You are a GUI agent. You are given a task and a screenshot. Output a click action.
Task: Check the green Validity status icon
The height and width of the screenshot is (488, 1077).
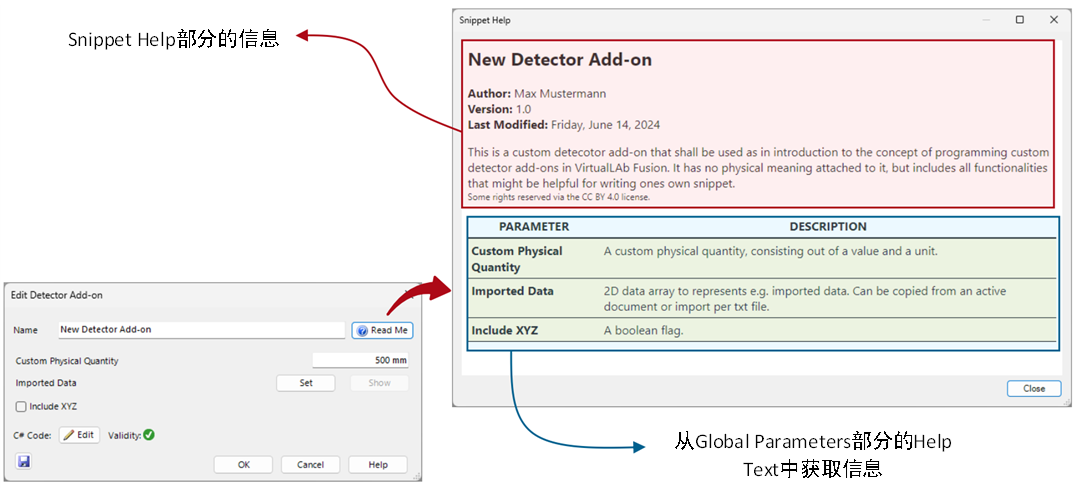(149, 435)
